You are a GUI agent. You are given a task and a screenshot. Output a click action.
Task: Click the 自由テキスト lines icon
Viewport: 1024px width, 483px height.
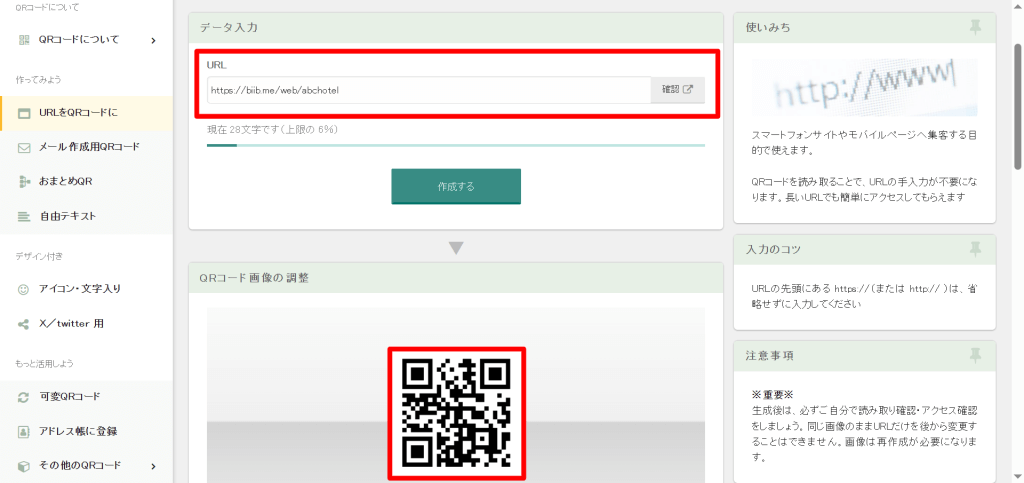click(x=24, y=217)
